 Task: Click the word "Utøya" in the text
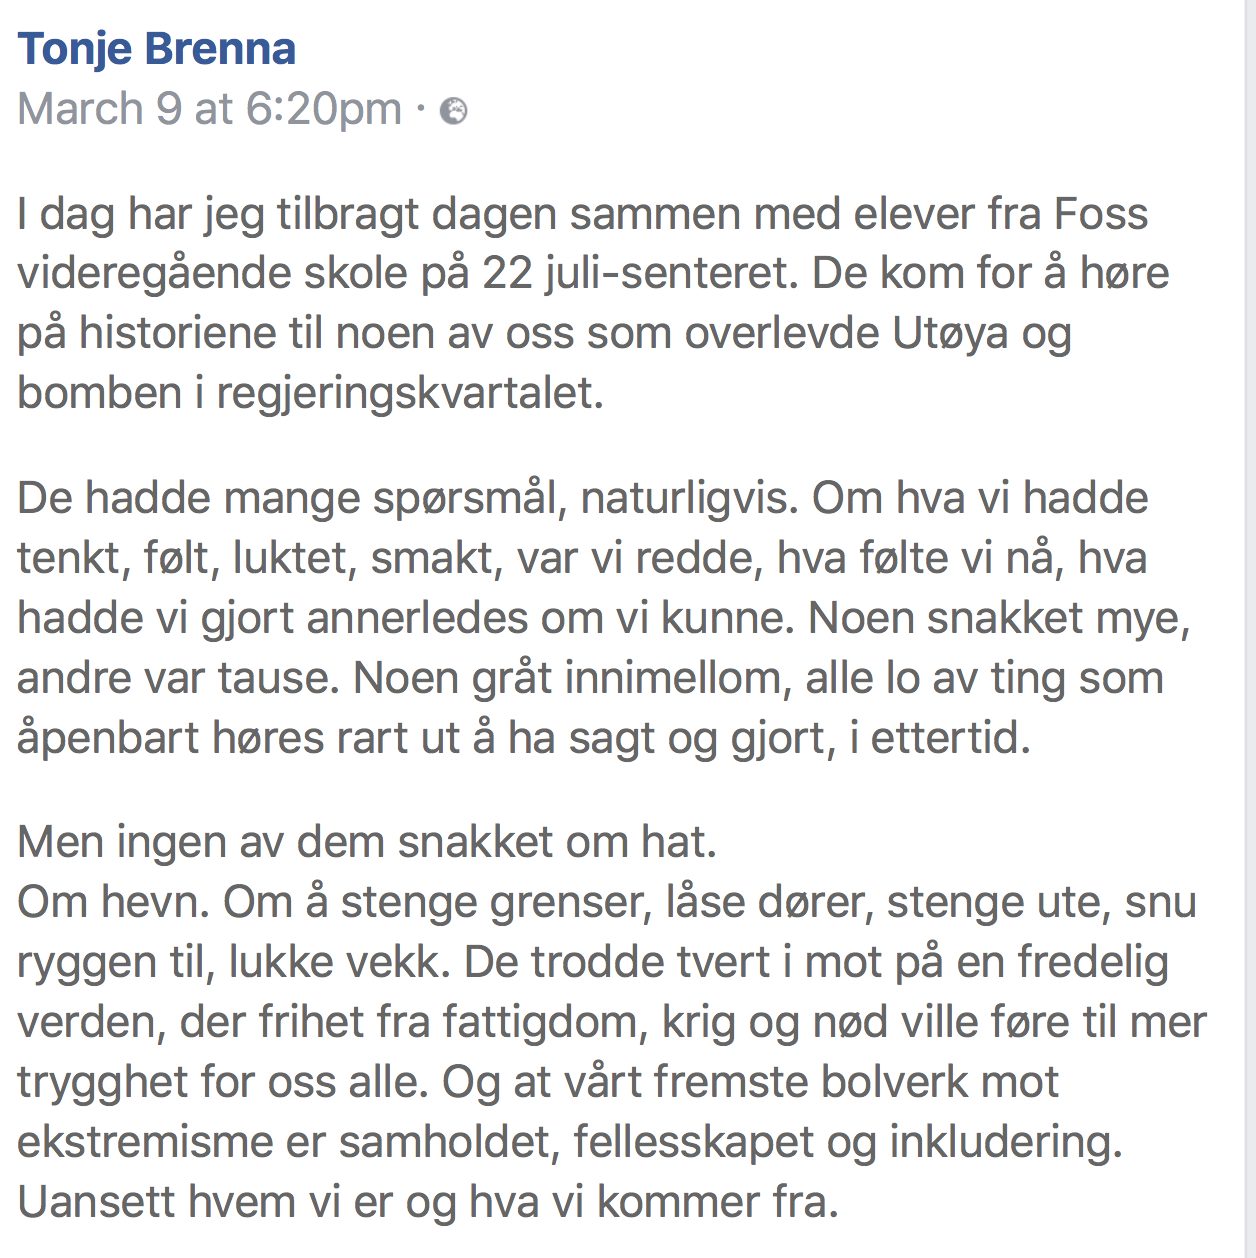(950, 333)
